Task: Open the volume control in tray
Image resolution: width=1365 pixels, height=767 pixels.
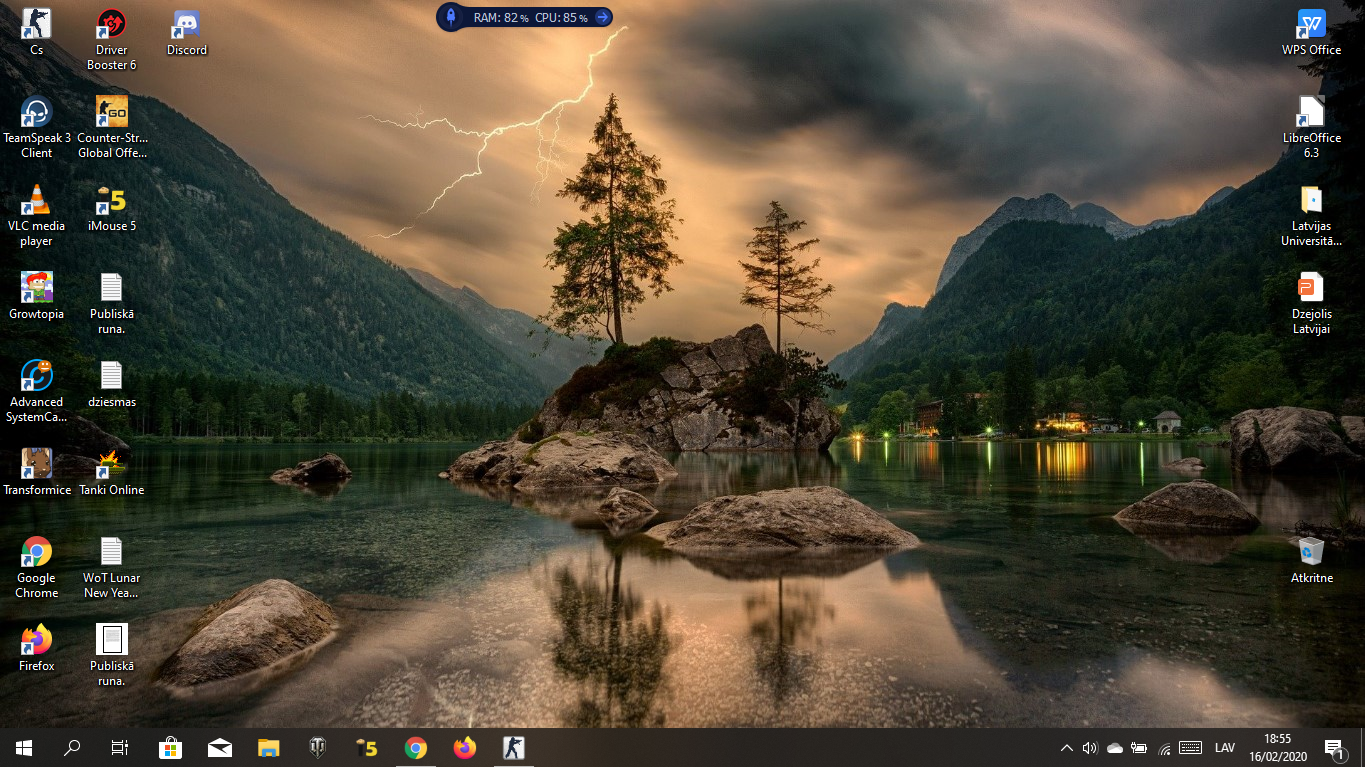Action: click(x=1090, y=748)
